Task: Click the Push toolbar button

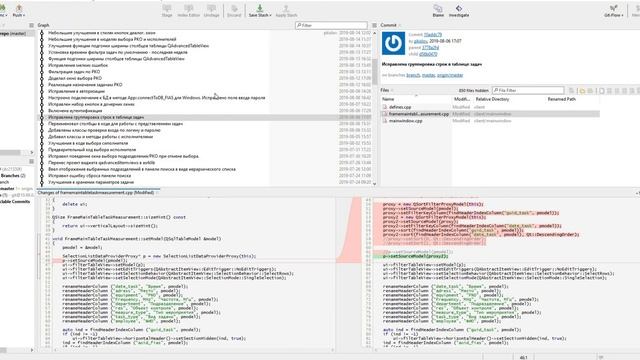Action: pyautogui.click(x=18, y=10)
